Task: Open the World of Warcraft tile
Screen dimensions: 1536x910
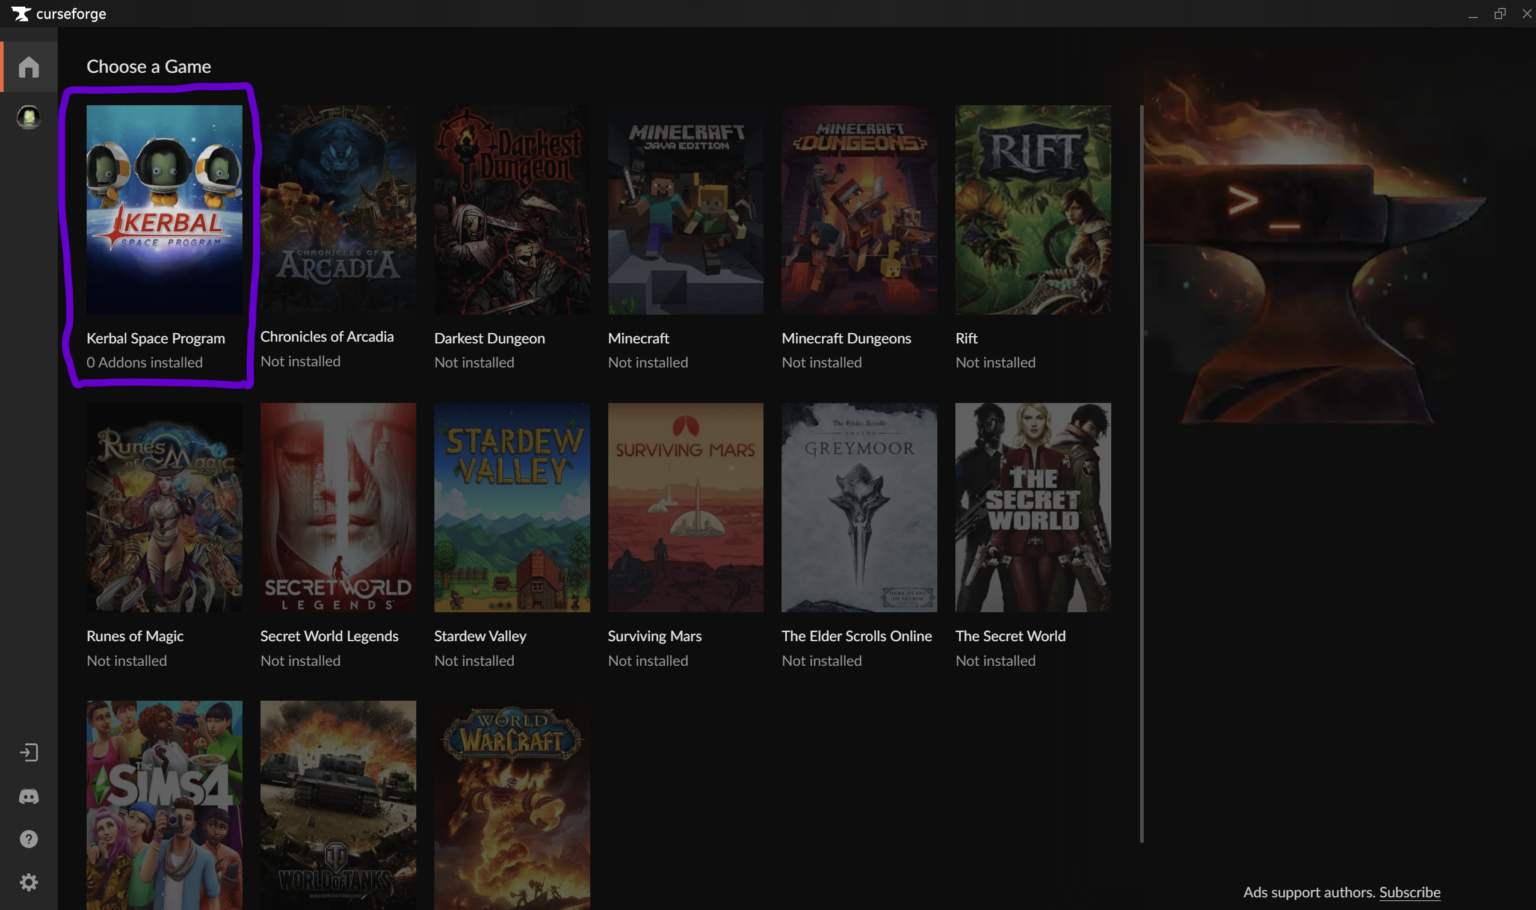Action: click(x=511, y=804)
